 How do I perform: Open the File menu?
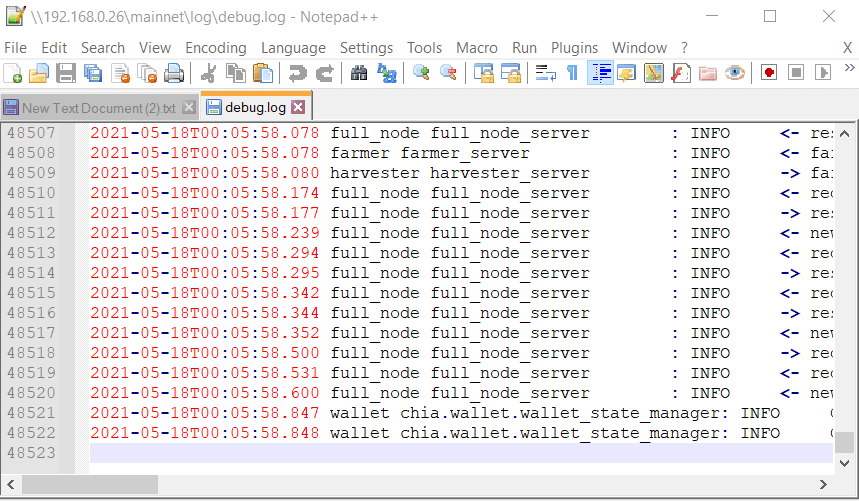(x=15, y=48)
